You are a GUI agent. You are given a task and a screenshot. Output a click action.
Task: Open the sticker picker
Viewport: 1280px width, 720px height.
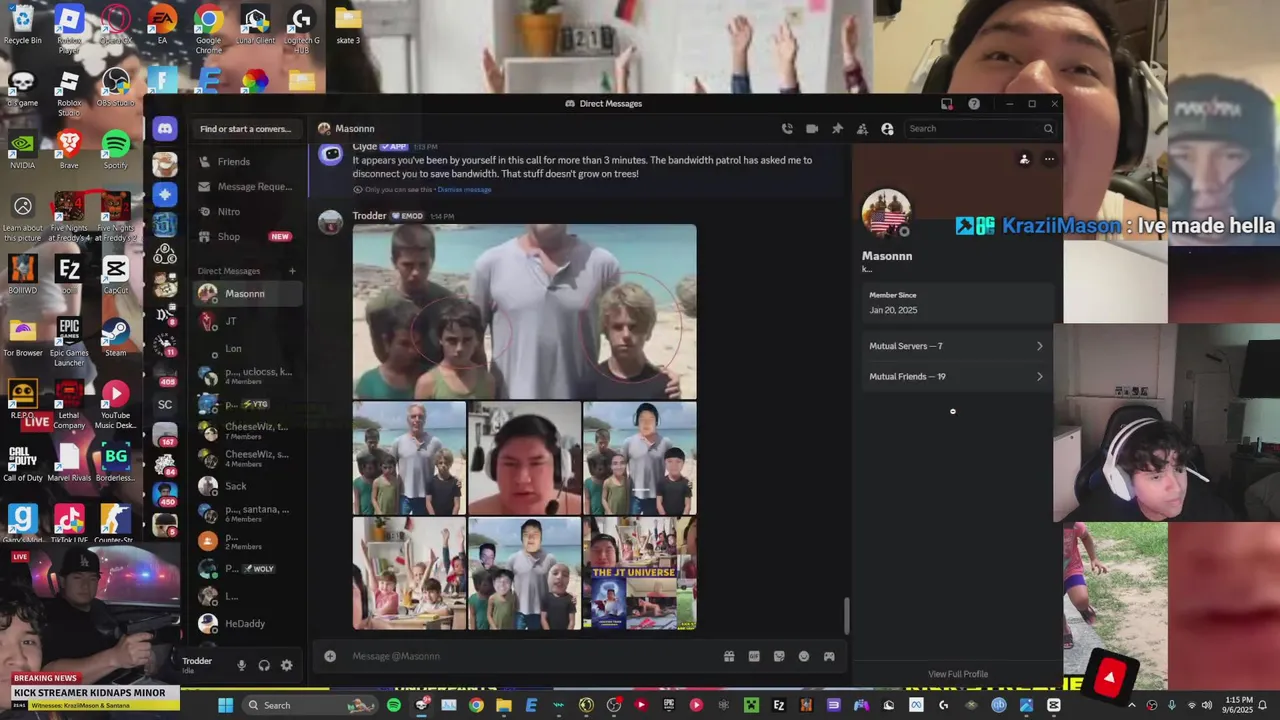pyautogui.click(x=779, y=656)
